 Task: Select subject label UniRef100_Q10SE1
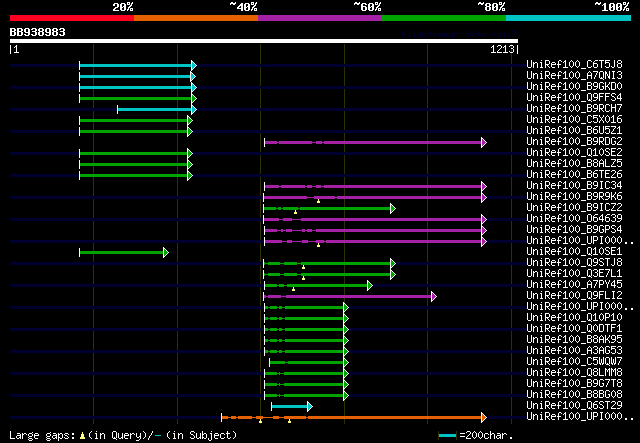pyautogui.click(x=574, y=252)
